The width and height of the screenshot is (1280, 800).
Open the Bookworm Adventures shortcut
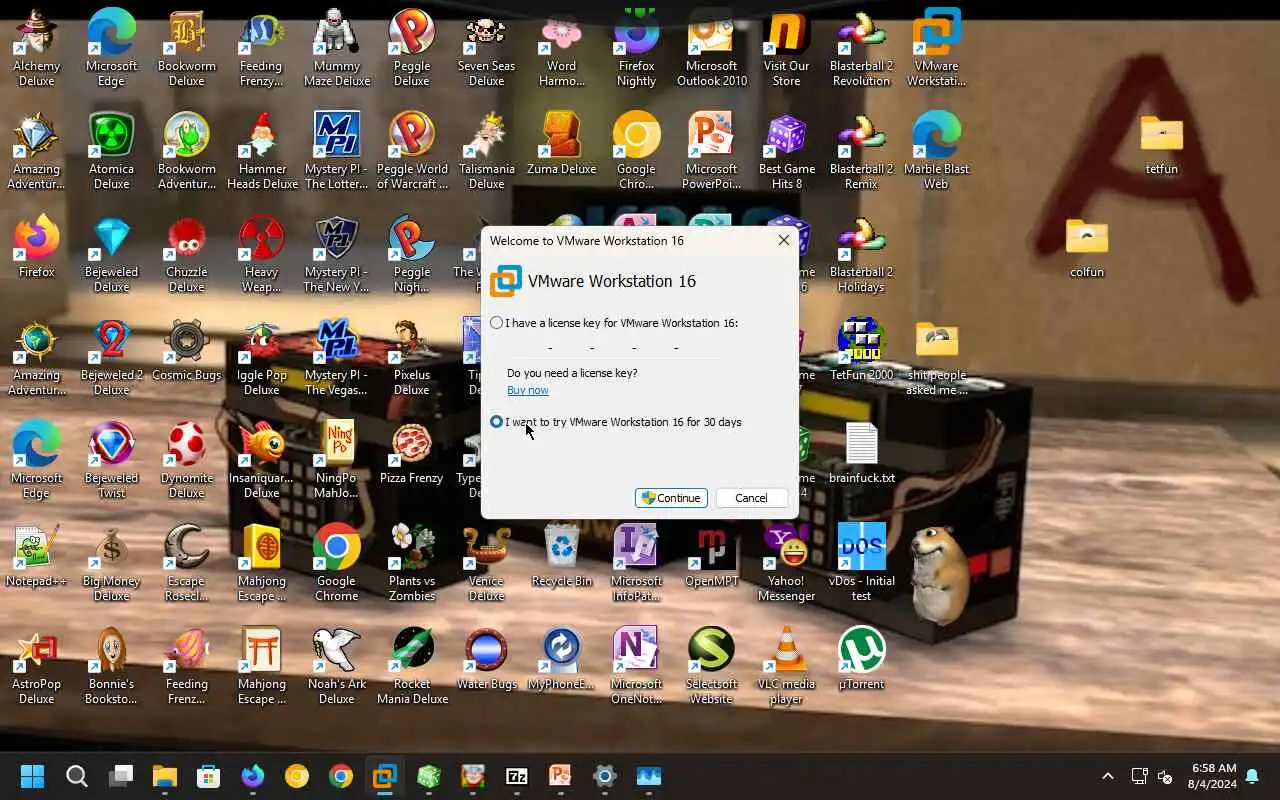(x=186, y=151)
